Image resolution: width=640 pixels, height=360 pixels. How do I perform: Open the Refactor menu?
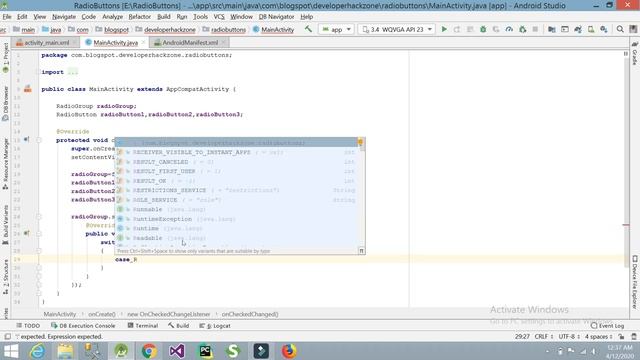coord(140,17)
